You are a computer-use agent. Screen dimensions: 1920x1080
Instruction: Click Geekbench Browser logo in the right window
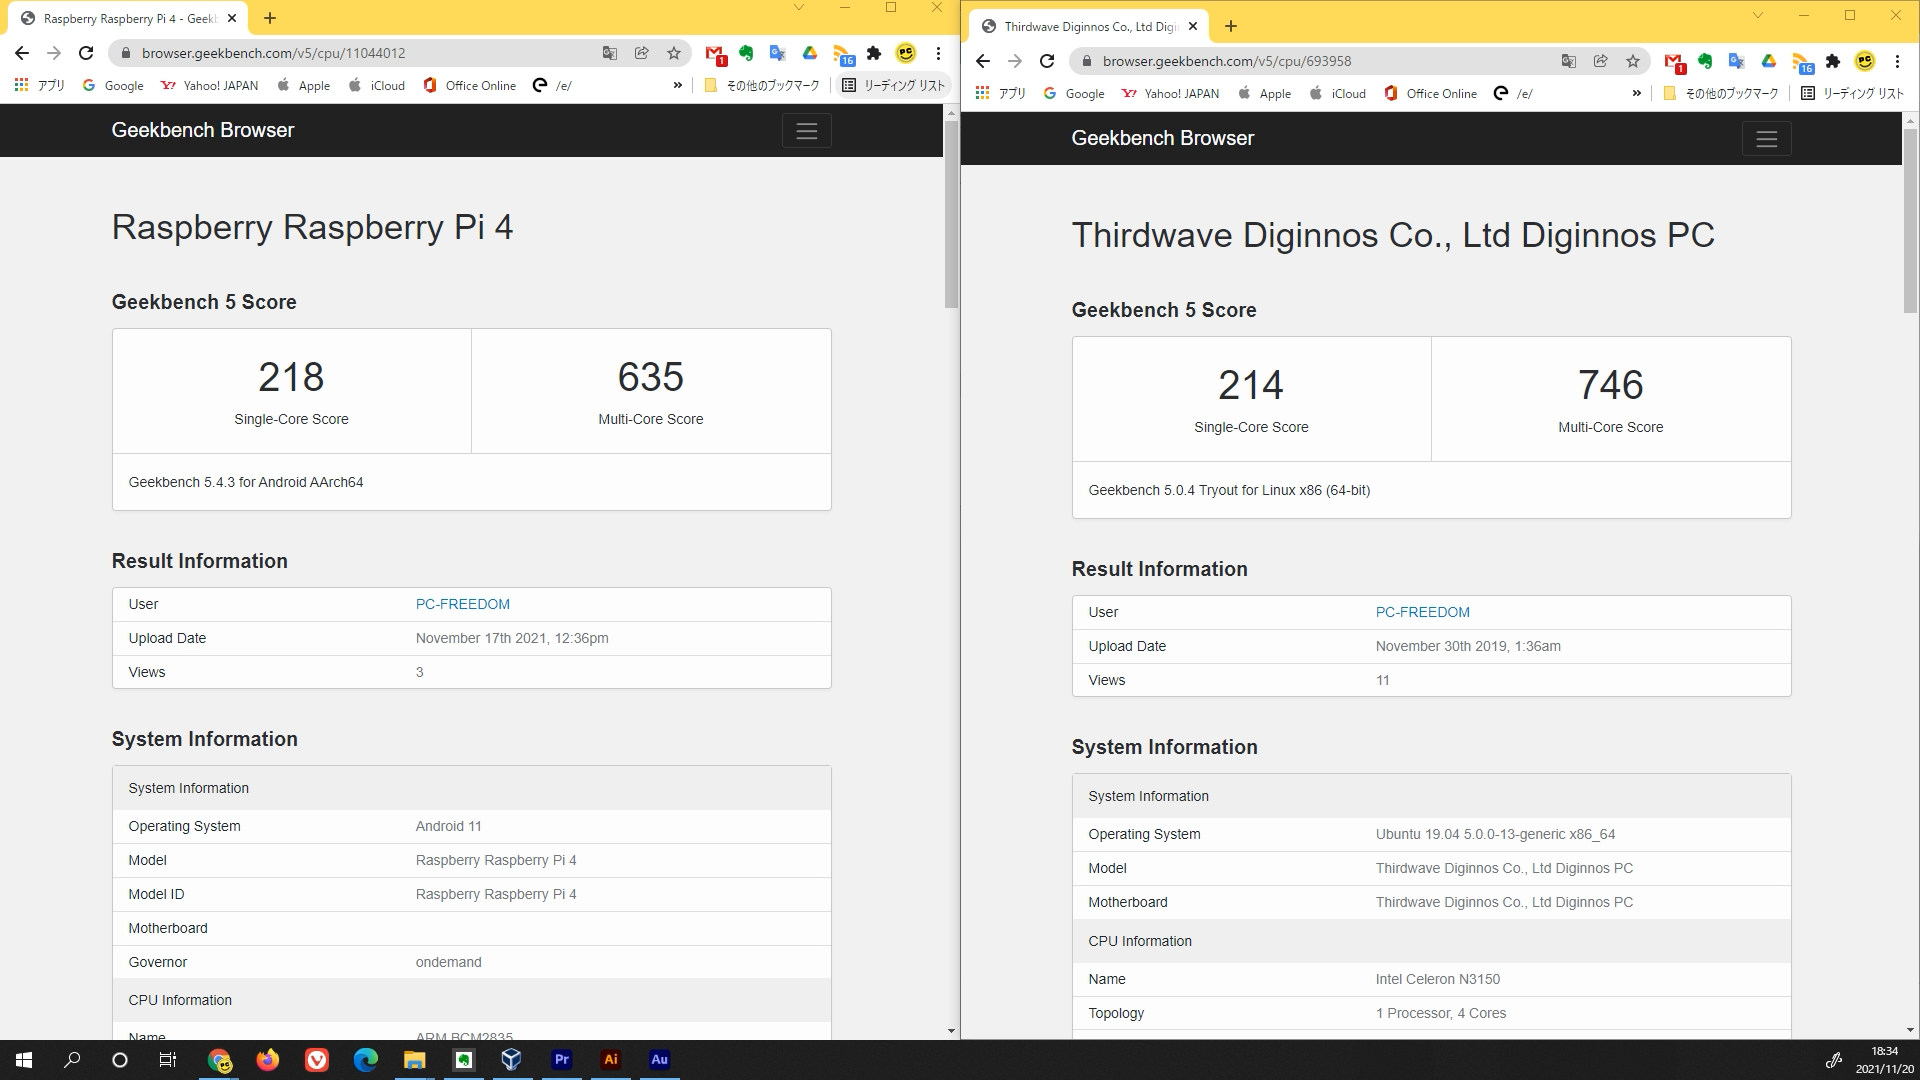pos(1162,138)
